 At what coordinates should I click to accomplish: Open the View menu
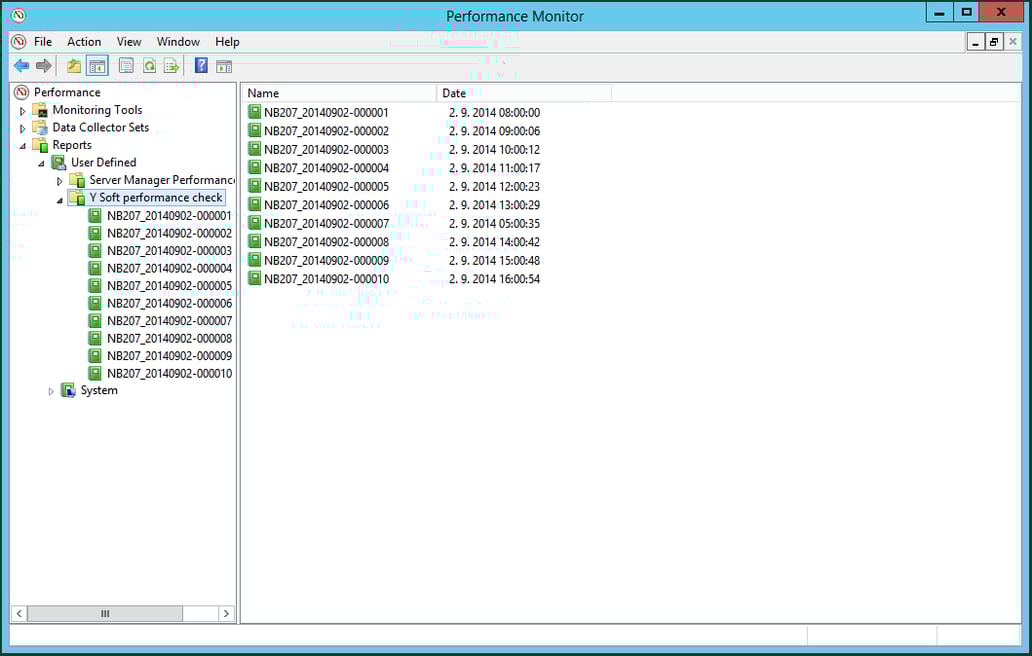point(129,42)
